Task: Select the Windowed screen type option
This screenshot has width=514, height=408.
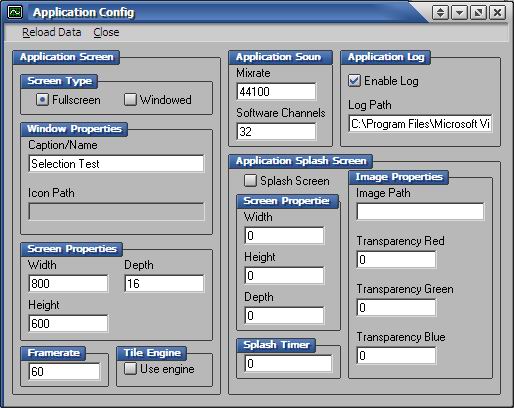Action: coord(130,100)
